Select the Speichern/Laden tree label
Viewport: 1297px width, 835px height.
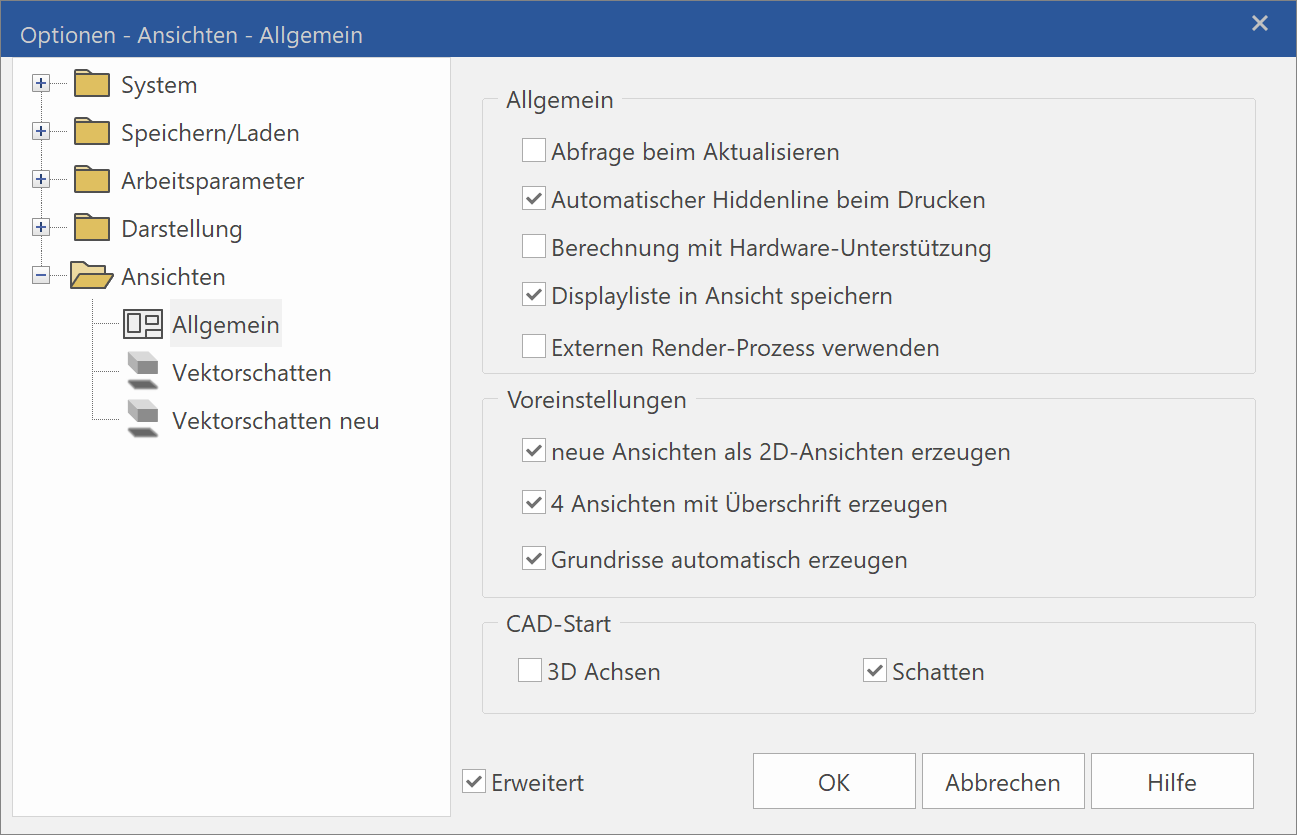tap(210, 133)
